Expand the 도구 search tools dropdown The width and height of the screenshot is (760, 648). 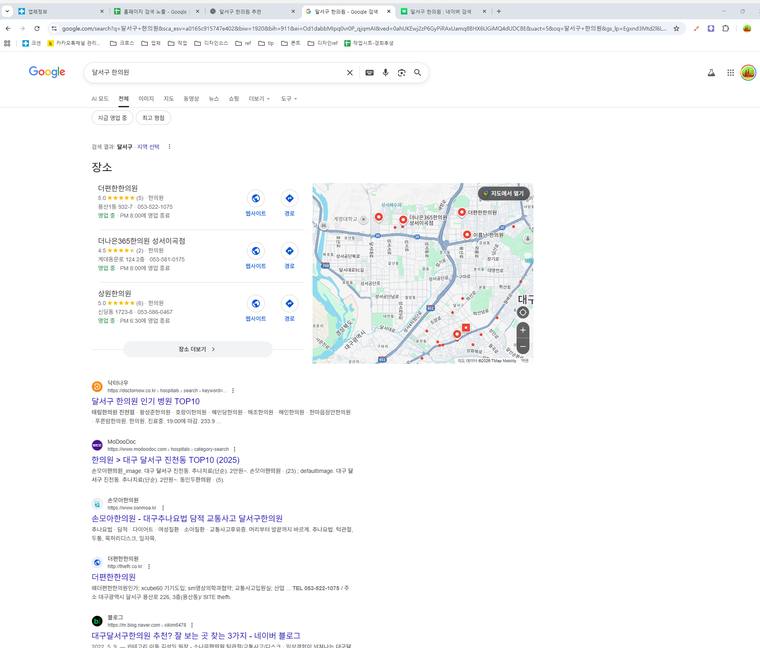288,99
